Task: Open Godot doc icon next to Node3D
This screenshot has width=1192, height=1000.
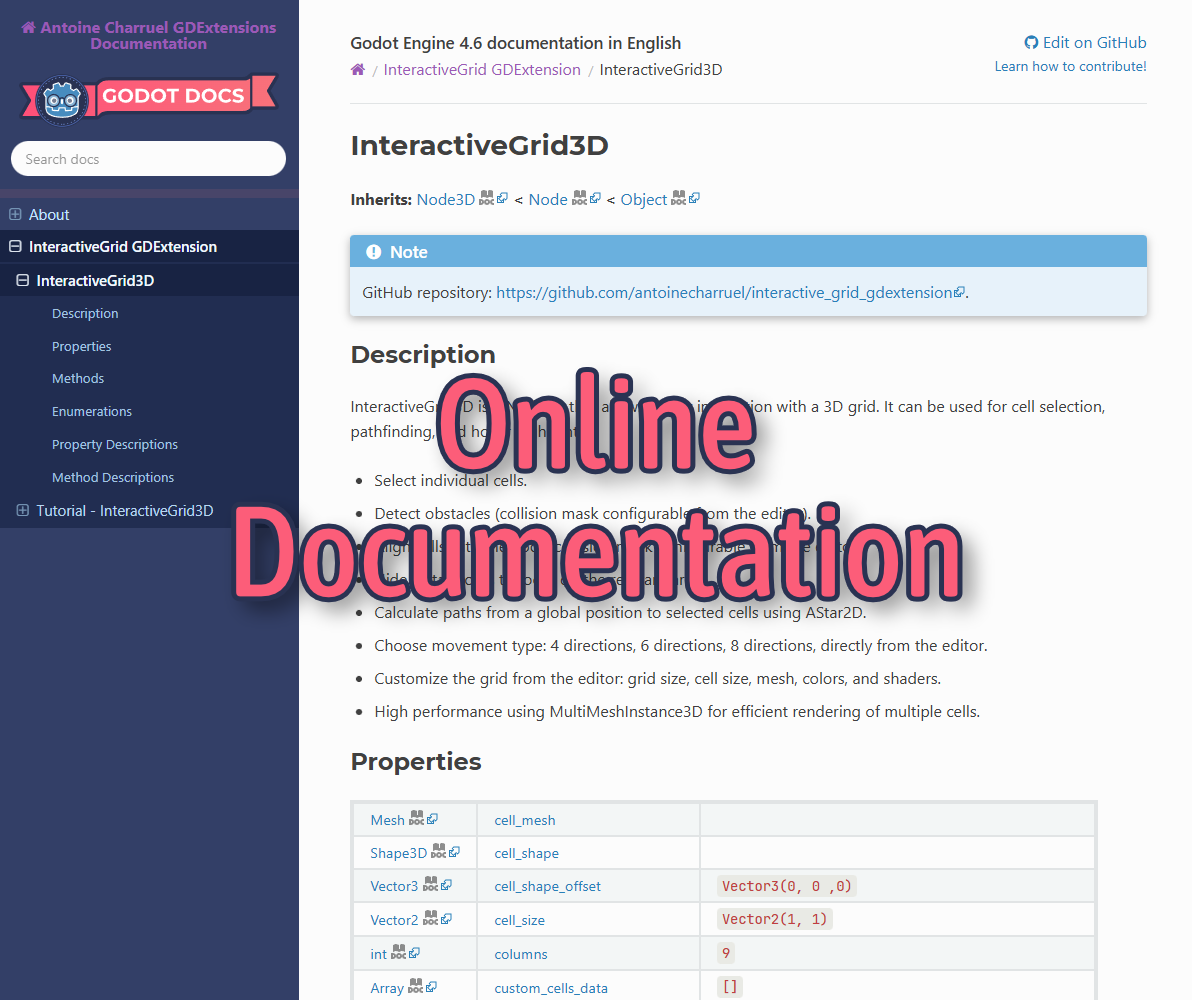Action: click(x=487, y=198)
